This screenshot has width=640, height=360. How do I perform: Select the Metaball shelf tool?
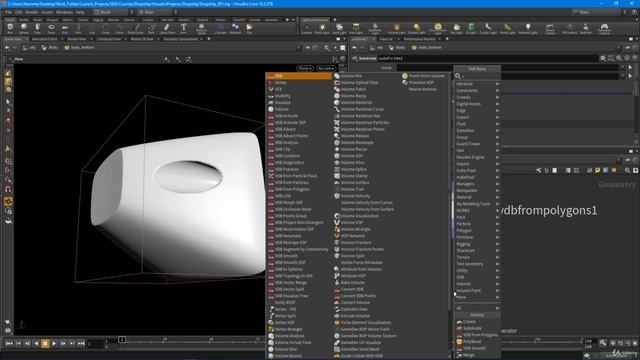(x=235, y=29)
